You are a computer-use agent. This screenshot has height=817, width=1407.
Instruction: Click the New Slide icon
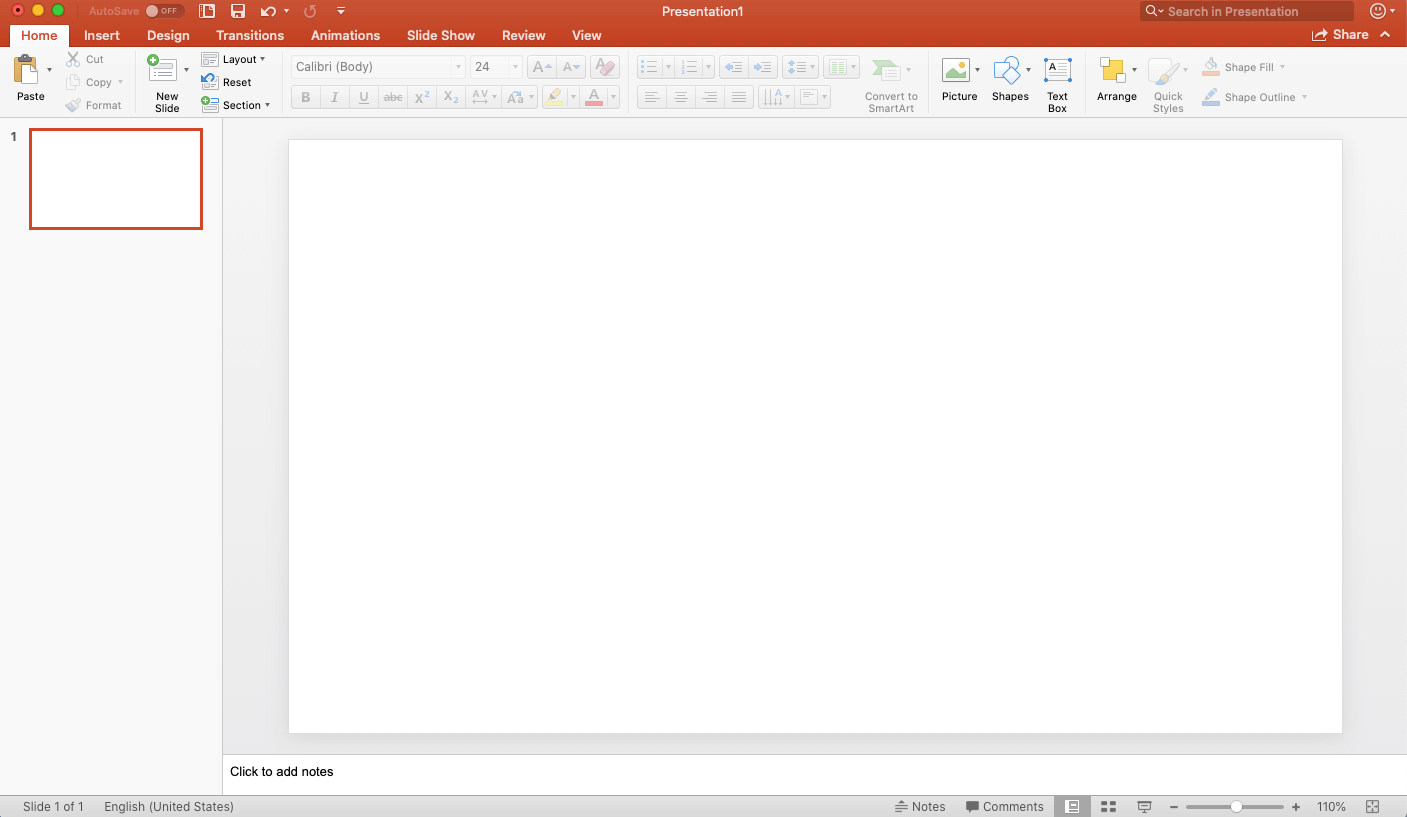(x=162, y=70)
